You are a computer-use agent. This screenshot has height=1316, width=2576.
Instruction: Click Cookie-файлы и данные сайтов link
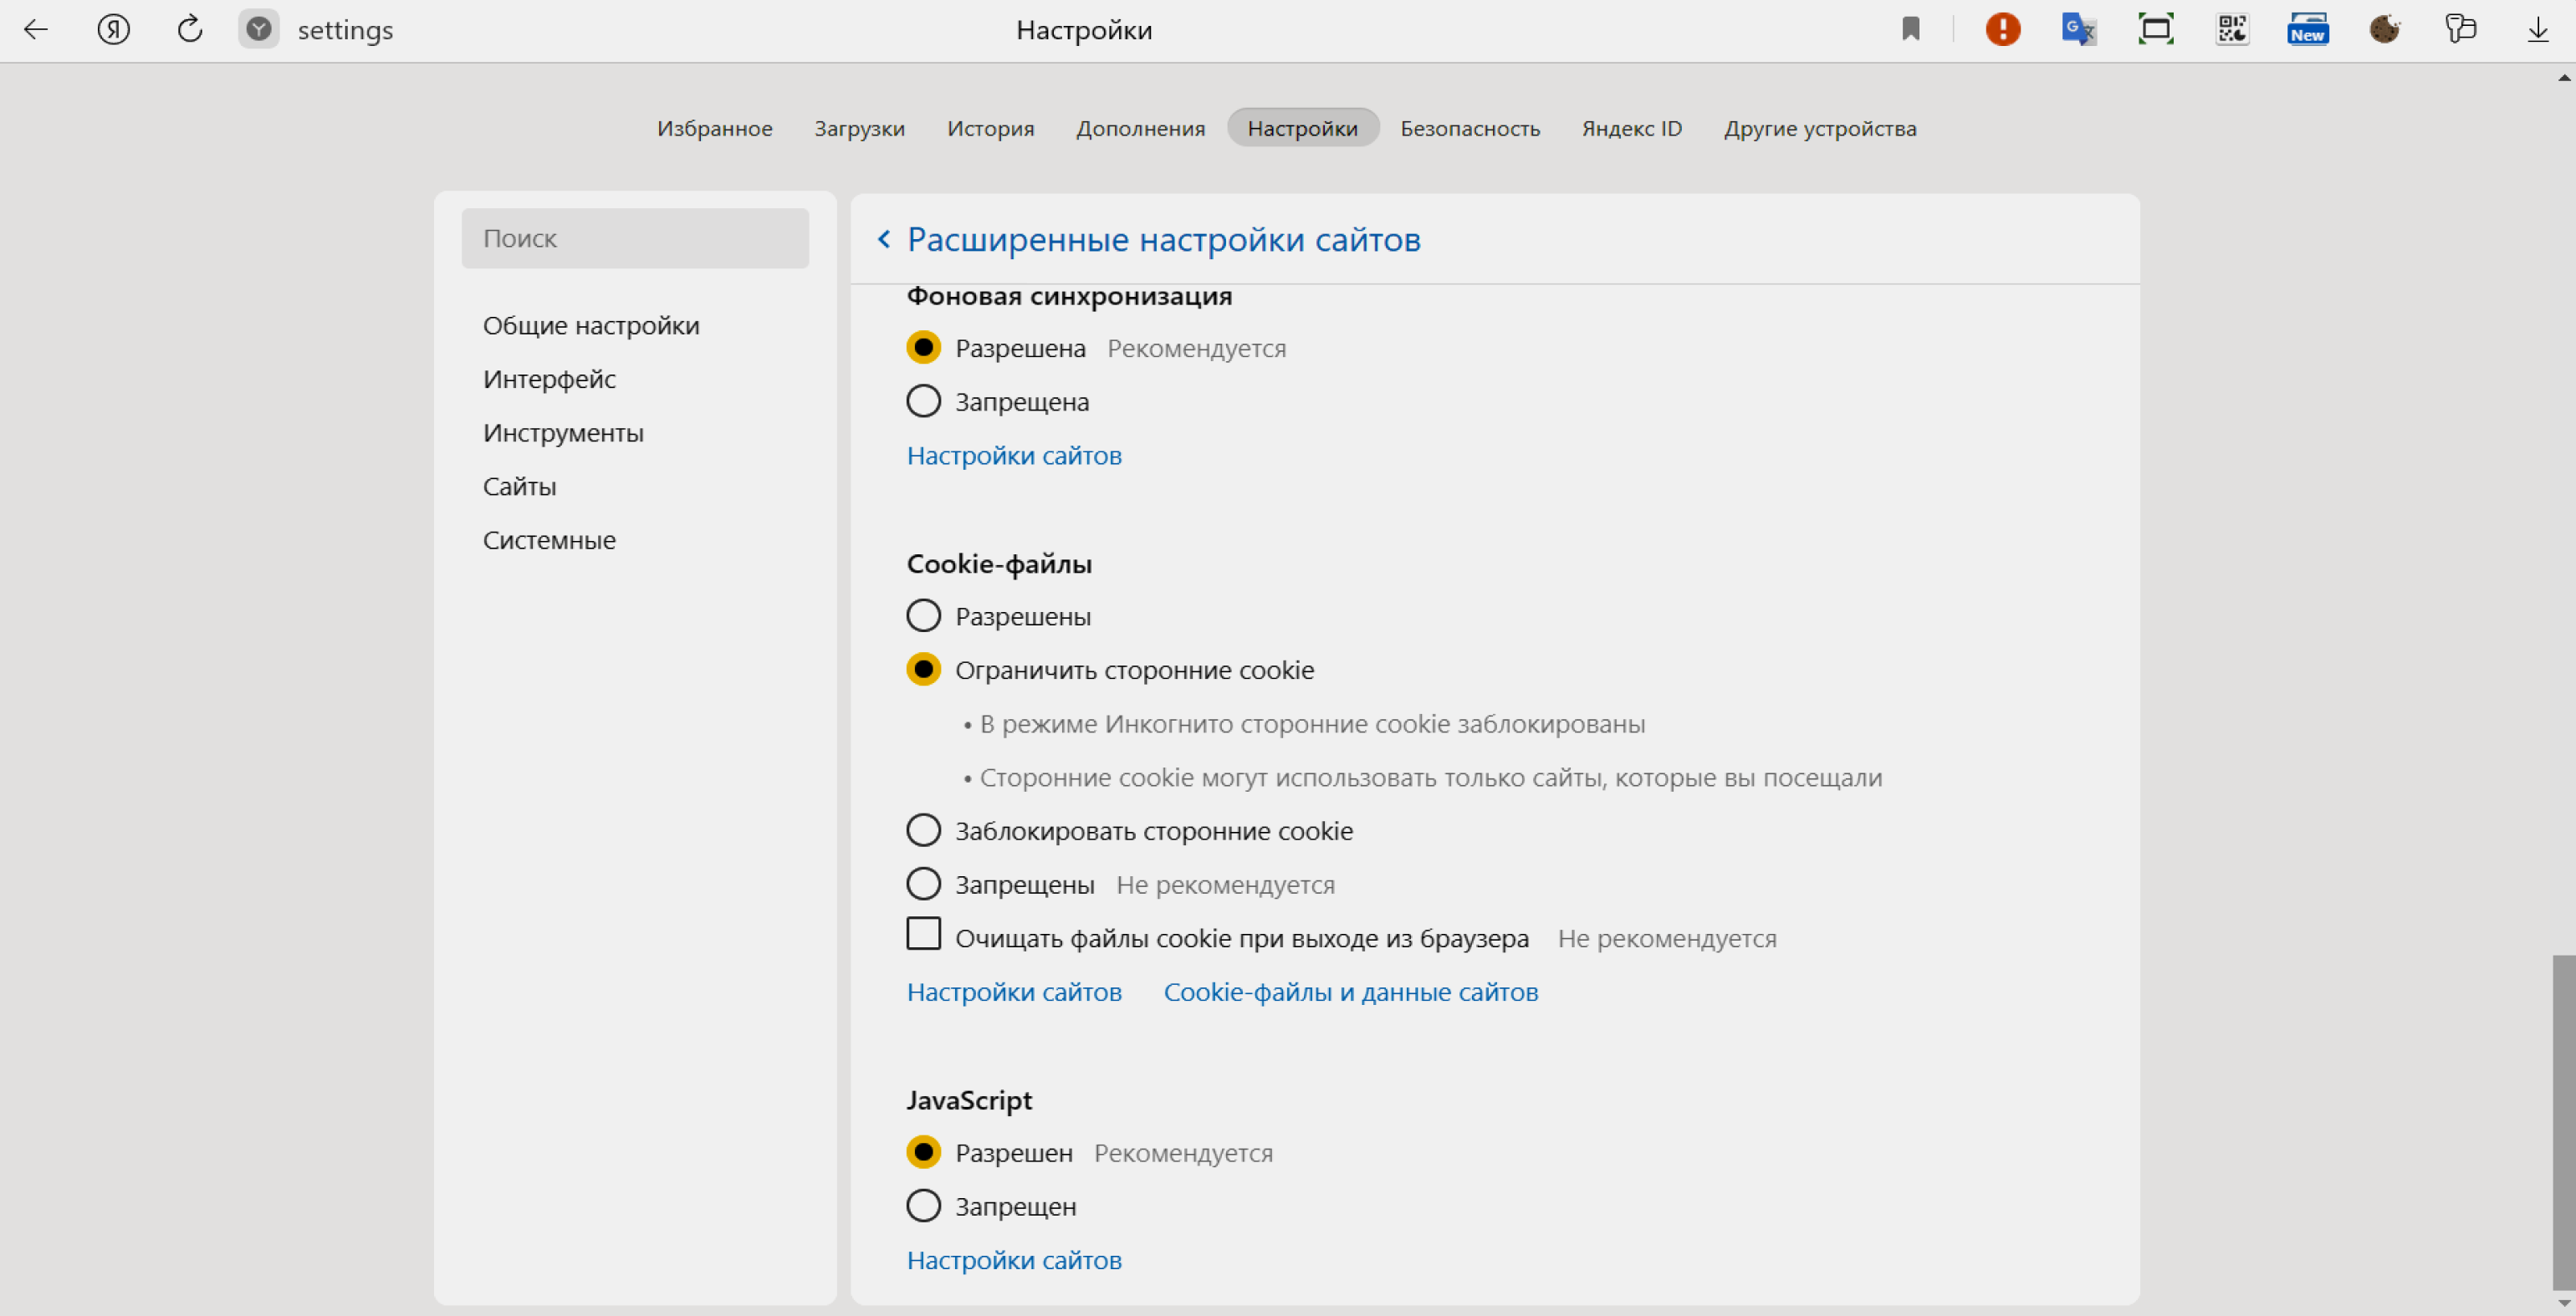[x=1351, y=989]
